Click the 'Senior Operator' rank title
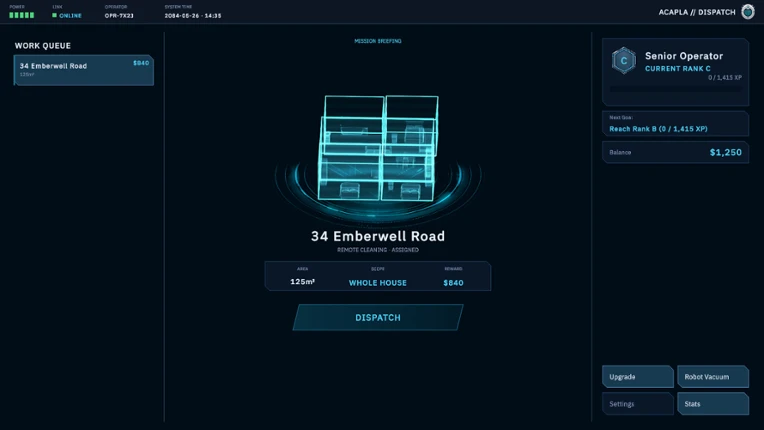The image size is (764, 430). pyautogui.click(x=684, y=56)
